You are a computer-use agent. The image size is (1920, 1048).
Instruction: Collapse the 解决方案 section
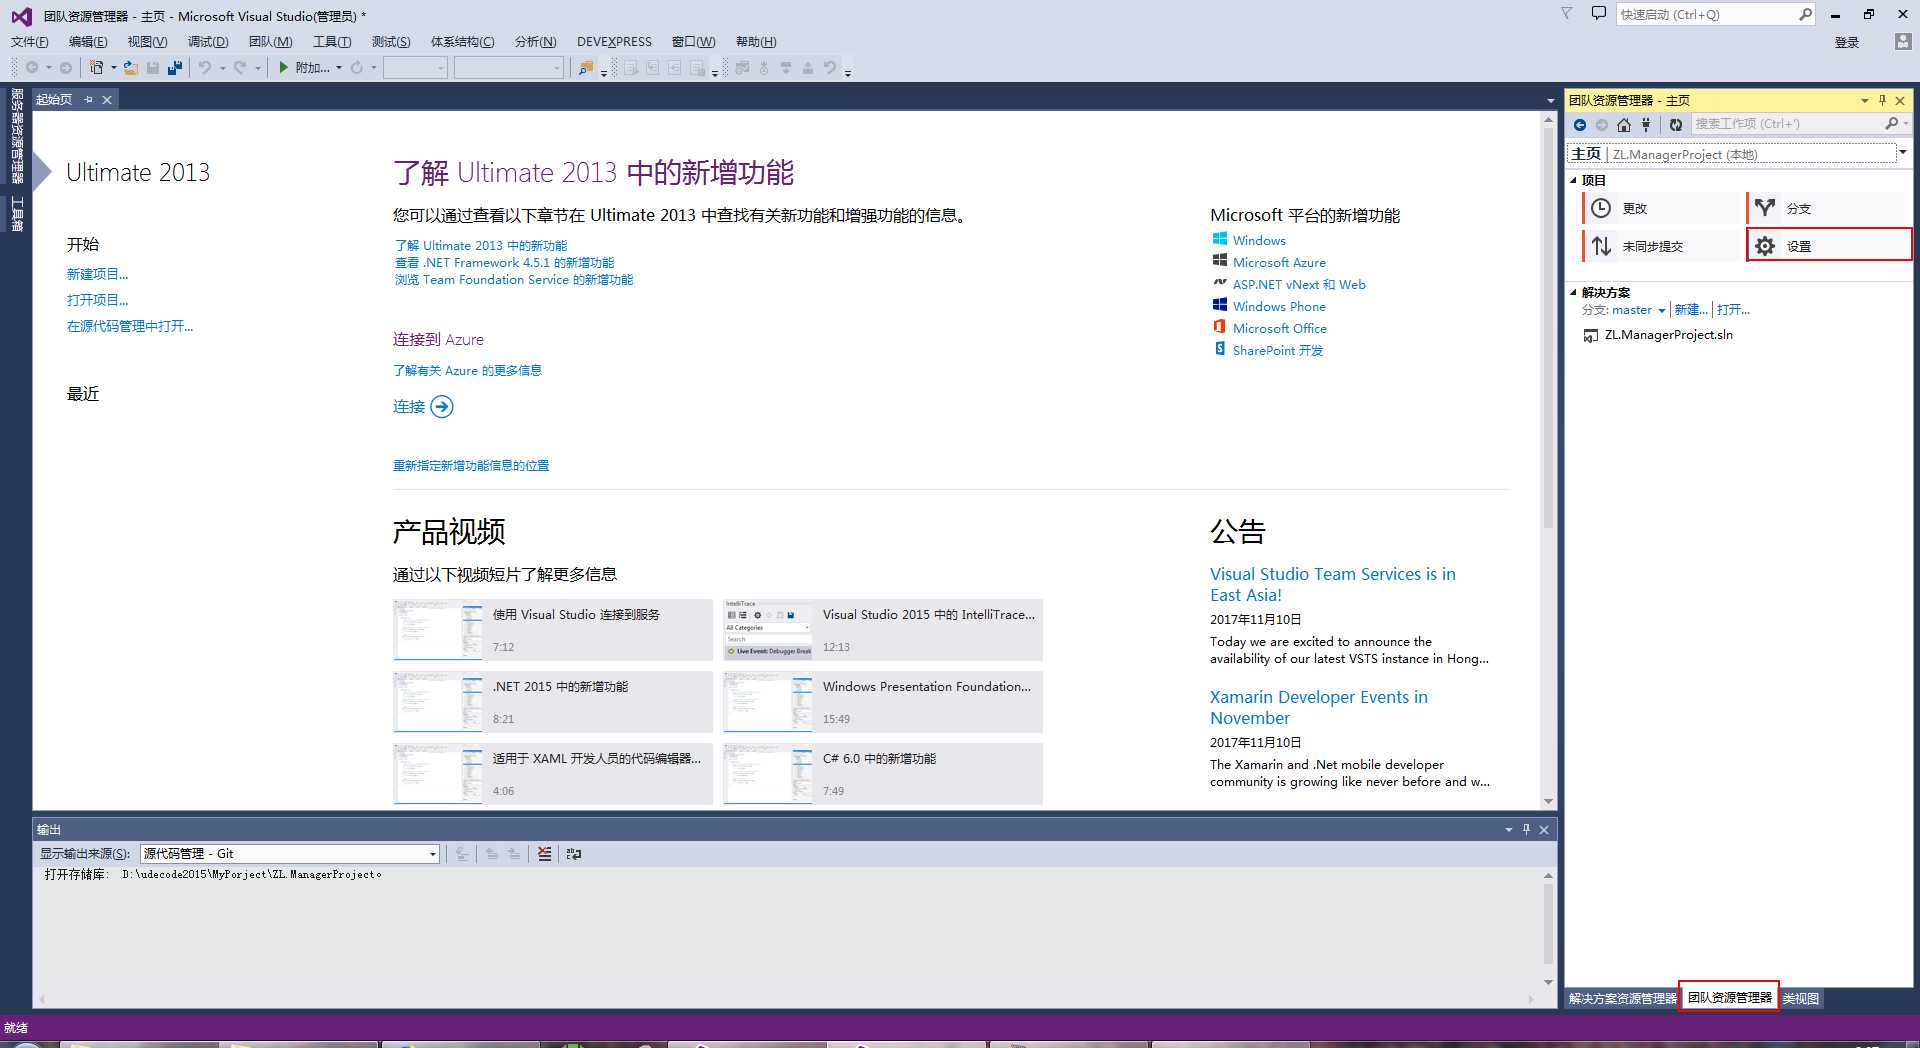click(x=1574, y=293)
